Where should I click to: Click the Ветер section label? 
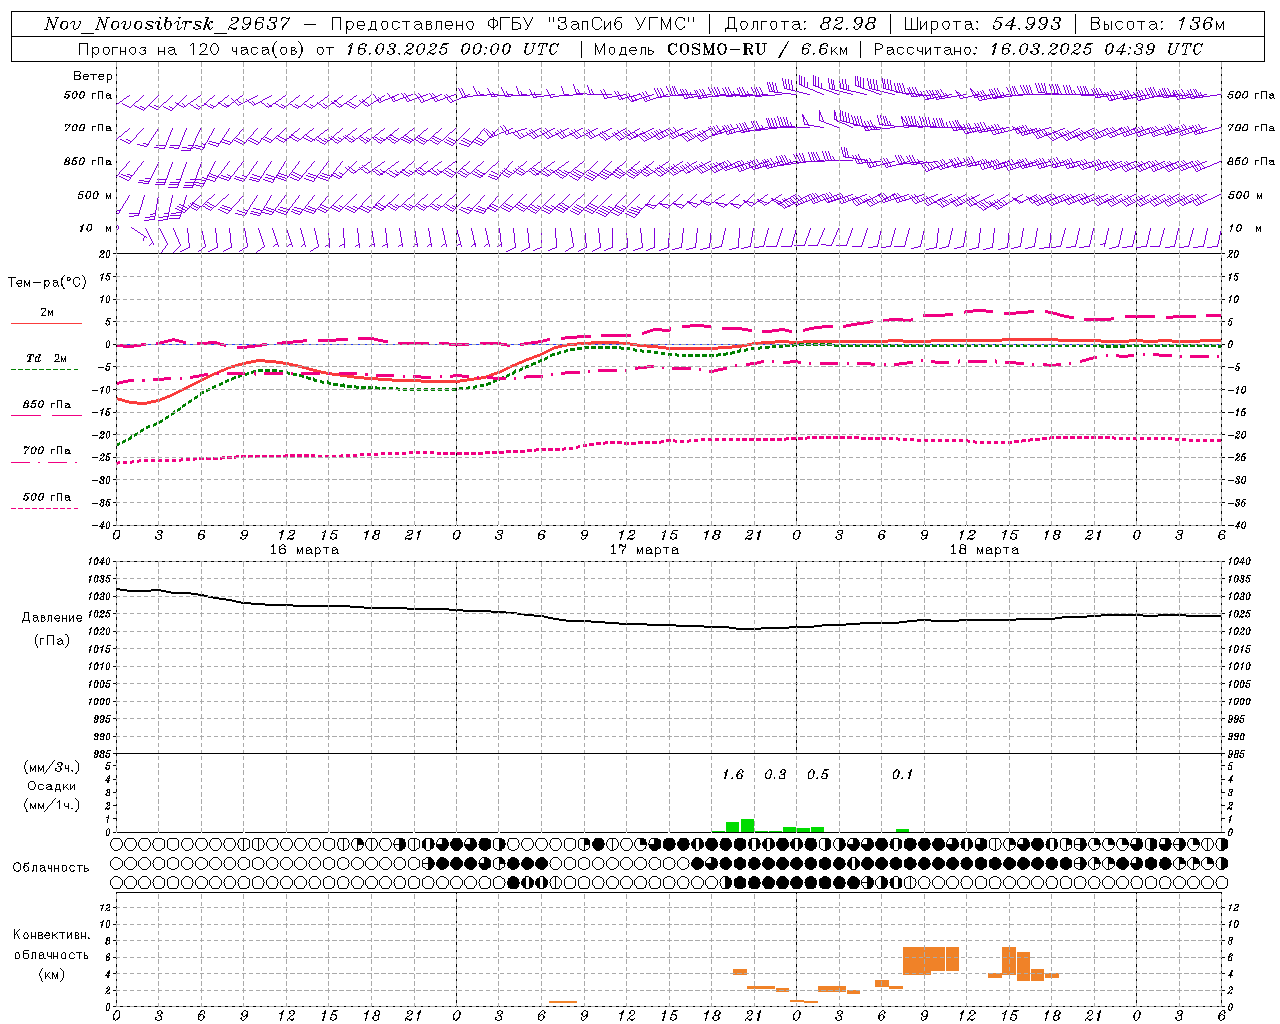(93, 76)
